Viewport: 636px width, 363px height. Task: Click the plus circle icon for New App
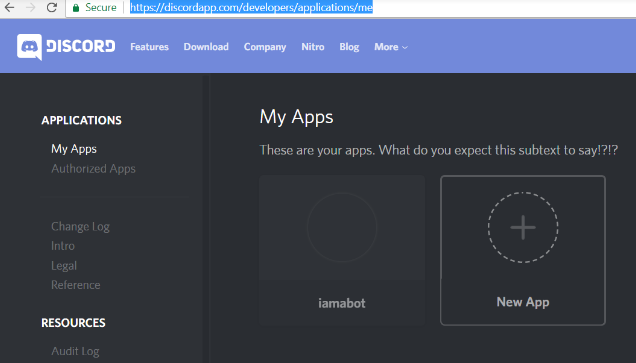523,227
